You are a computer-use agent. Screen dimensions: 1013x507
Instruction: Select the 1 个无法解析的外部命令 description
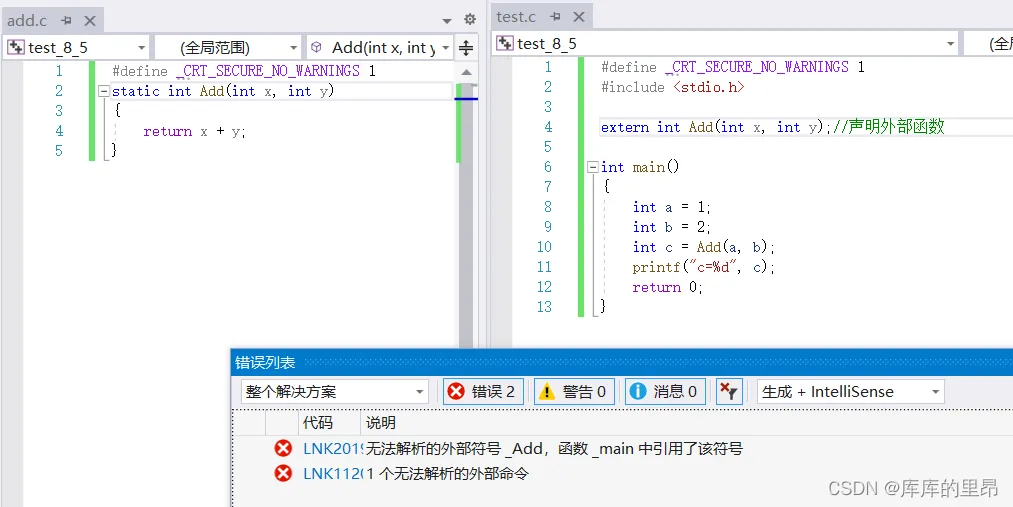[x=448, y=473]
